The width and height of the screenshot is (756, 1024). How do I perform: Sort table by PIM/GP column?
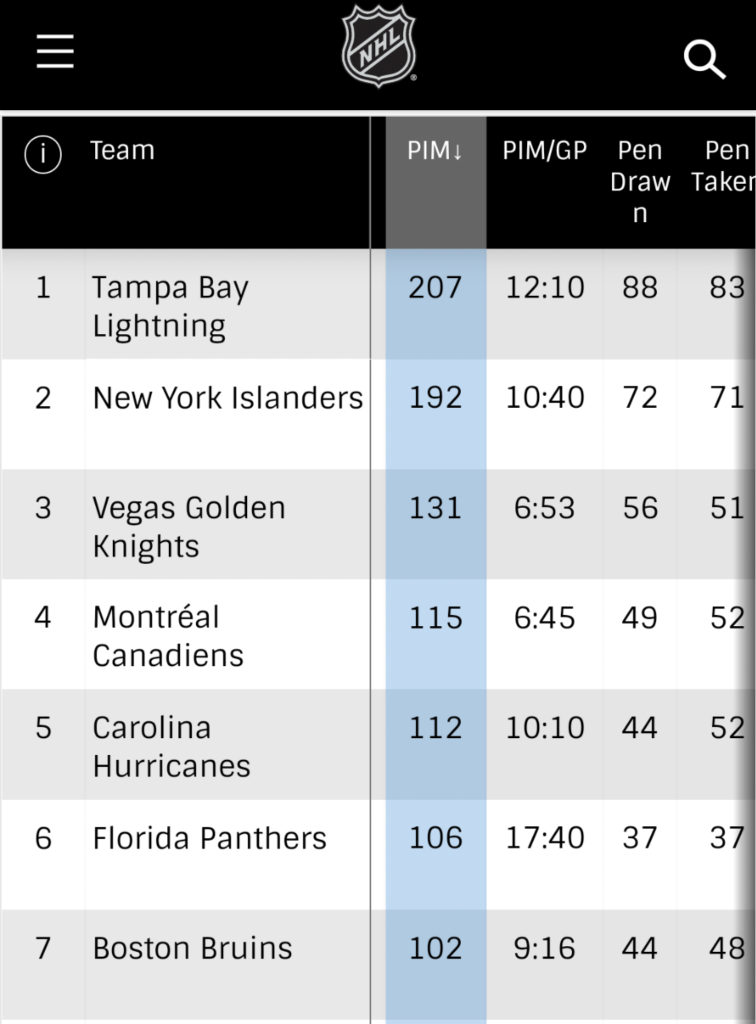[x=544, y=151]
